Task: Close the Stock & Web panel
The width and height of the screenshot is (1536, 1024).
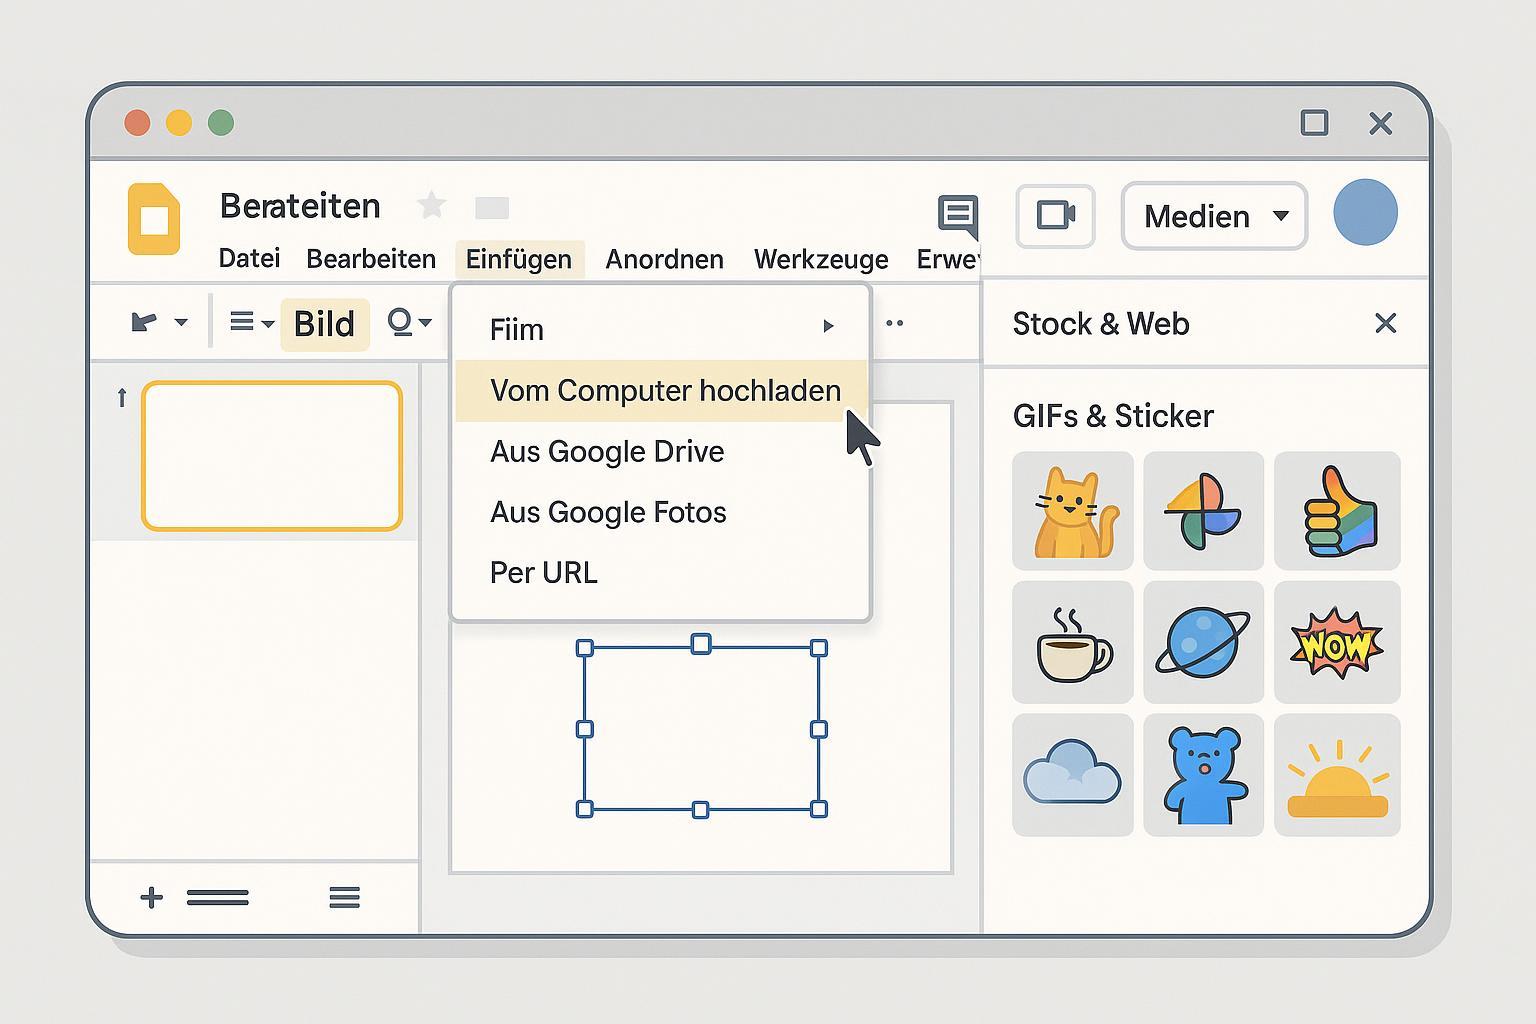Action: pyautogui.click(x=1385, y=324)
